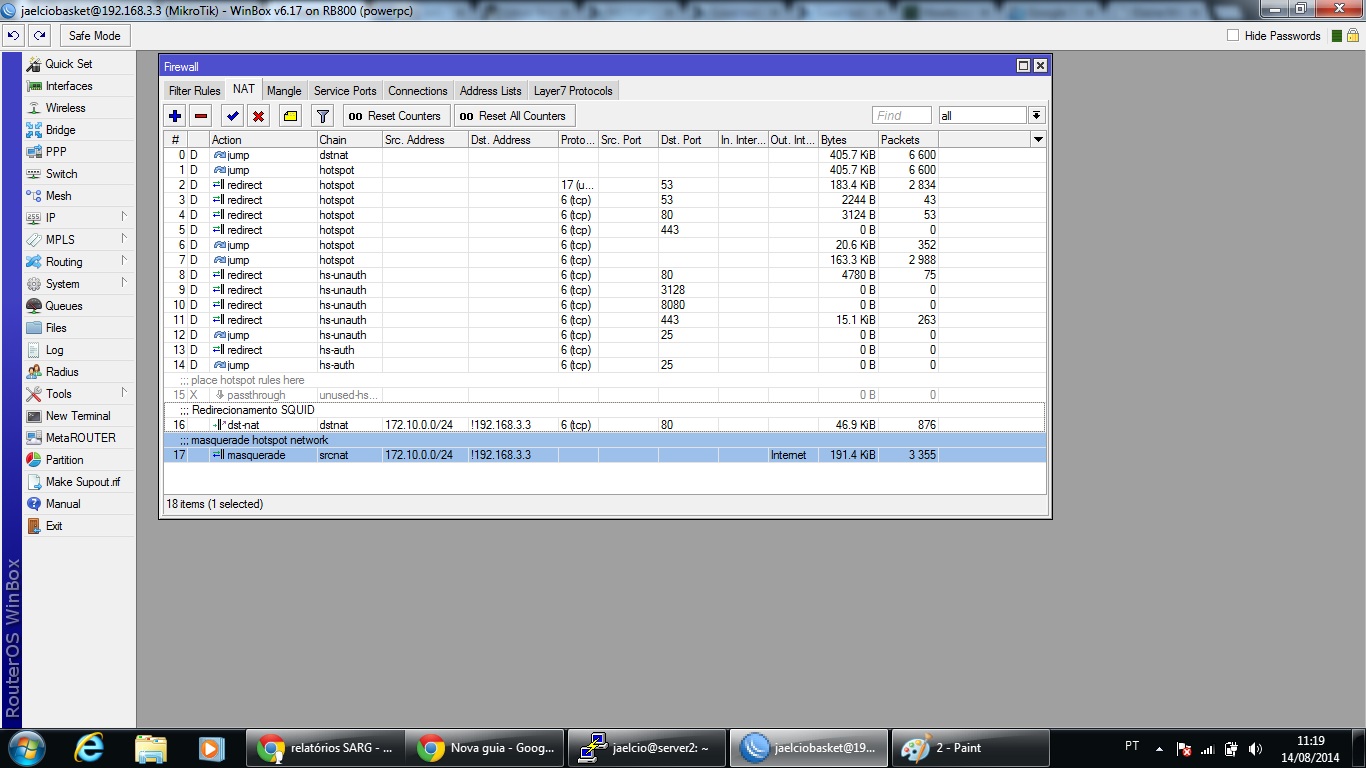Switch to the Filter Rules tab
This screenshot has width=1366, height=768.
click(194, 91)
